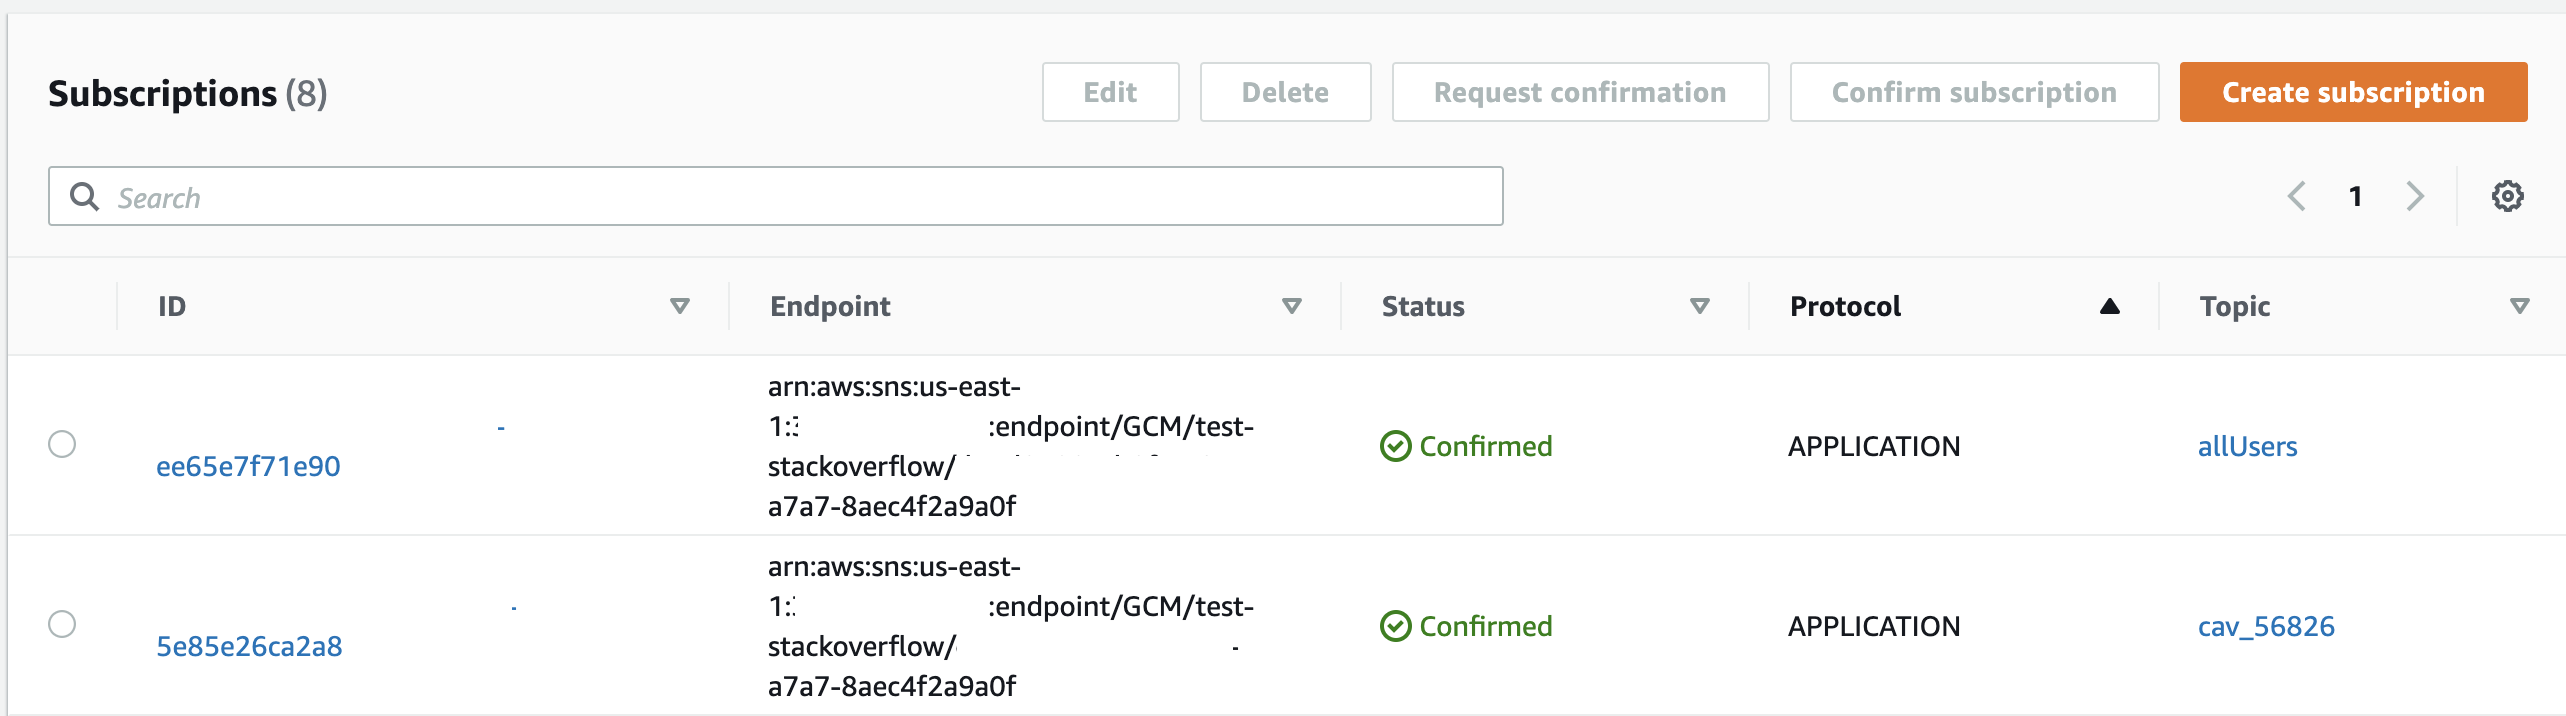This screenshot has width=2566, height=716.
Task: Click the Create subscription button
Action: point(2353,92)
